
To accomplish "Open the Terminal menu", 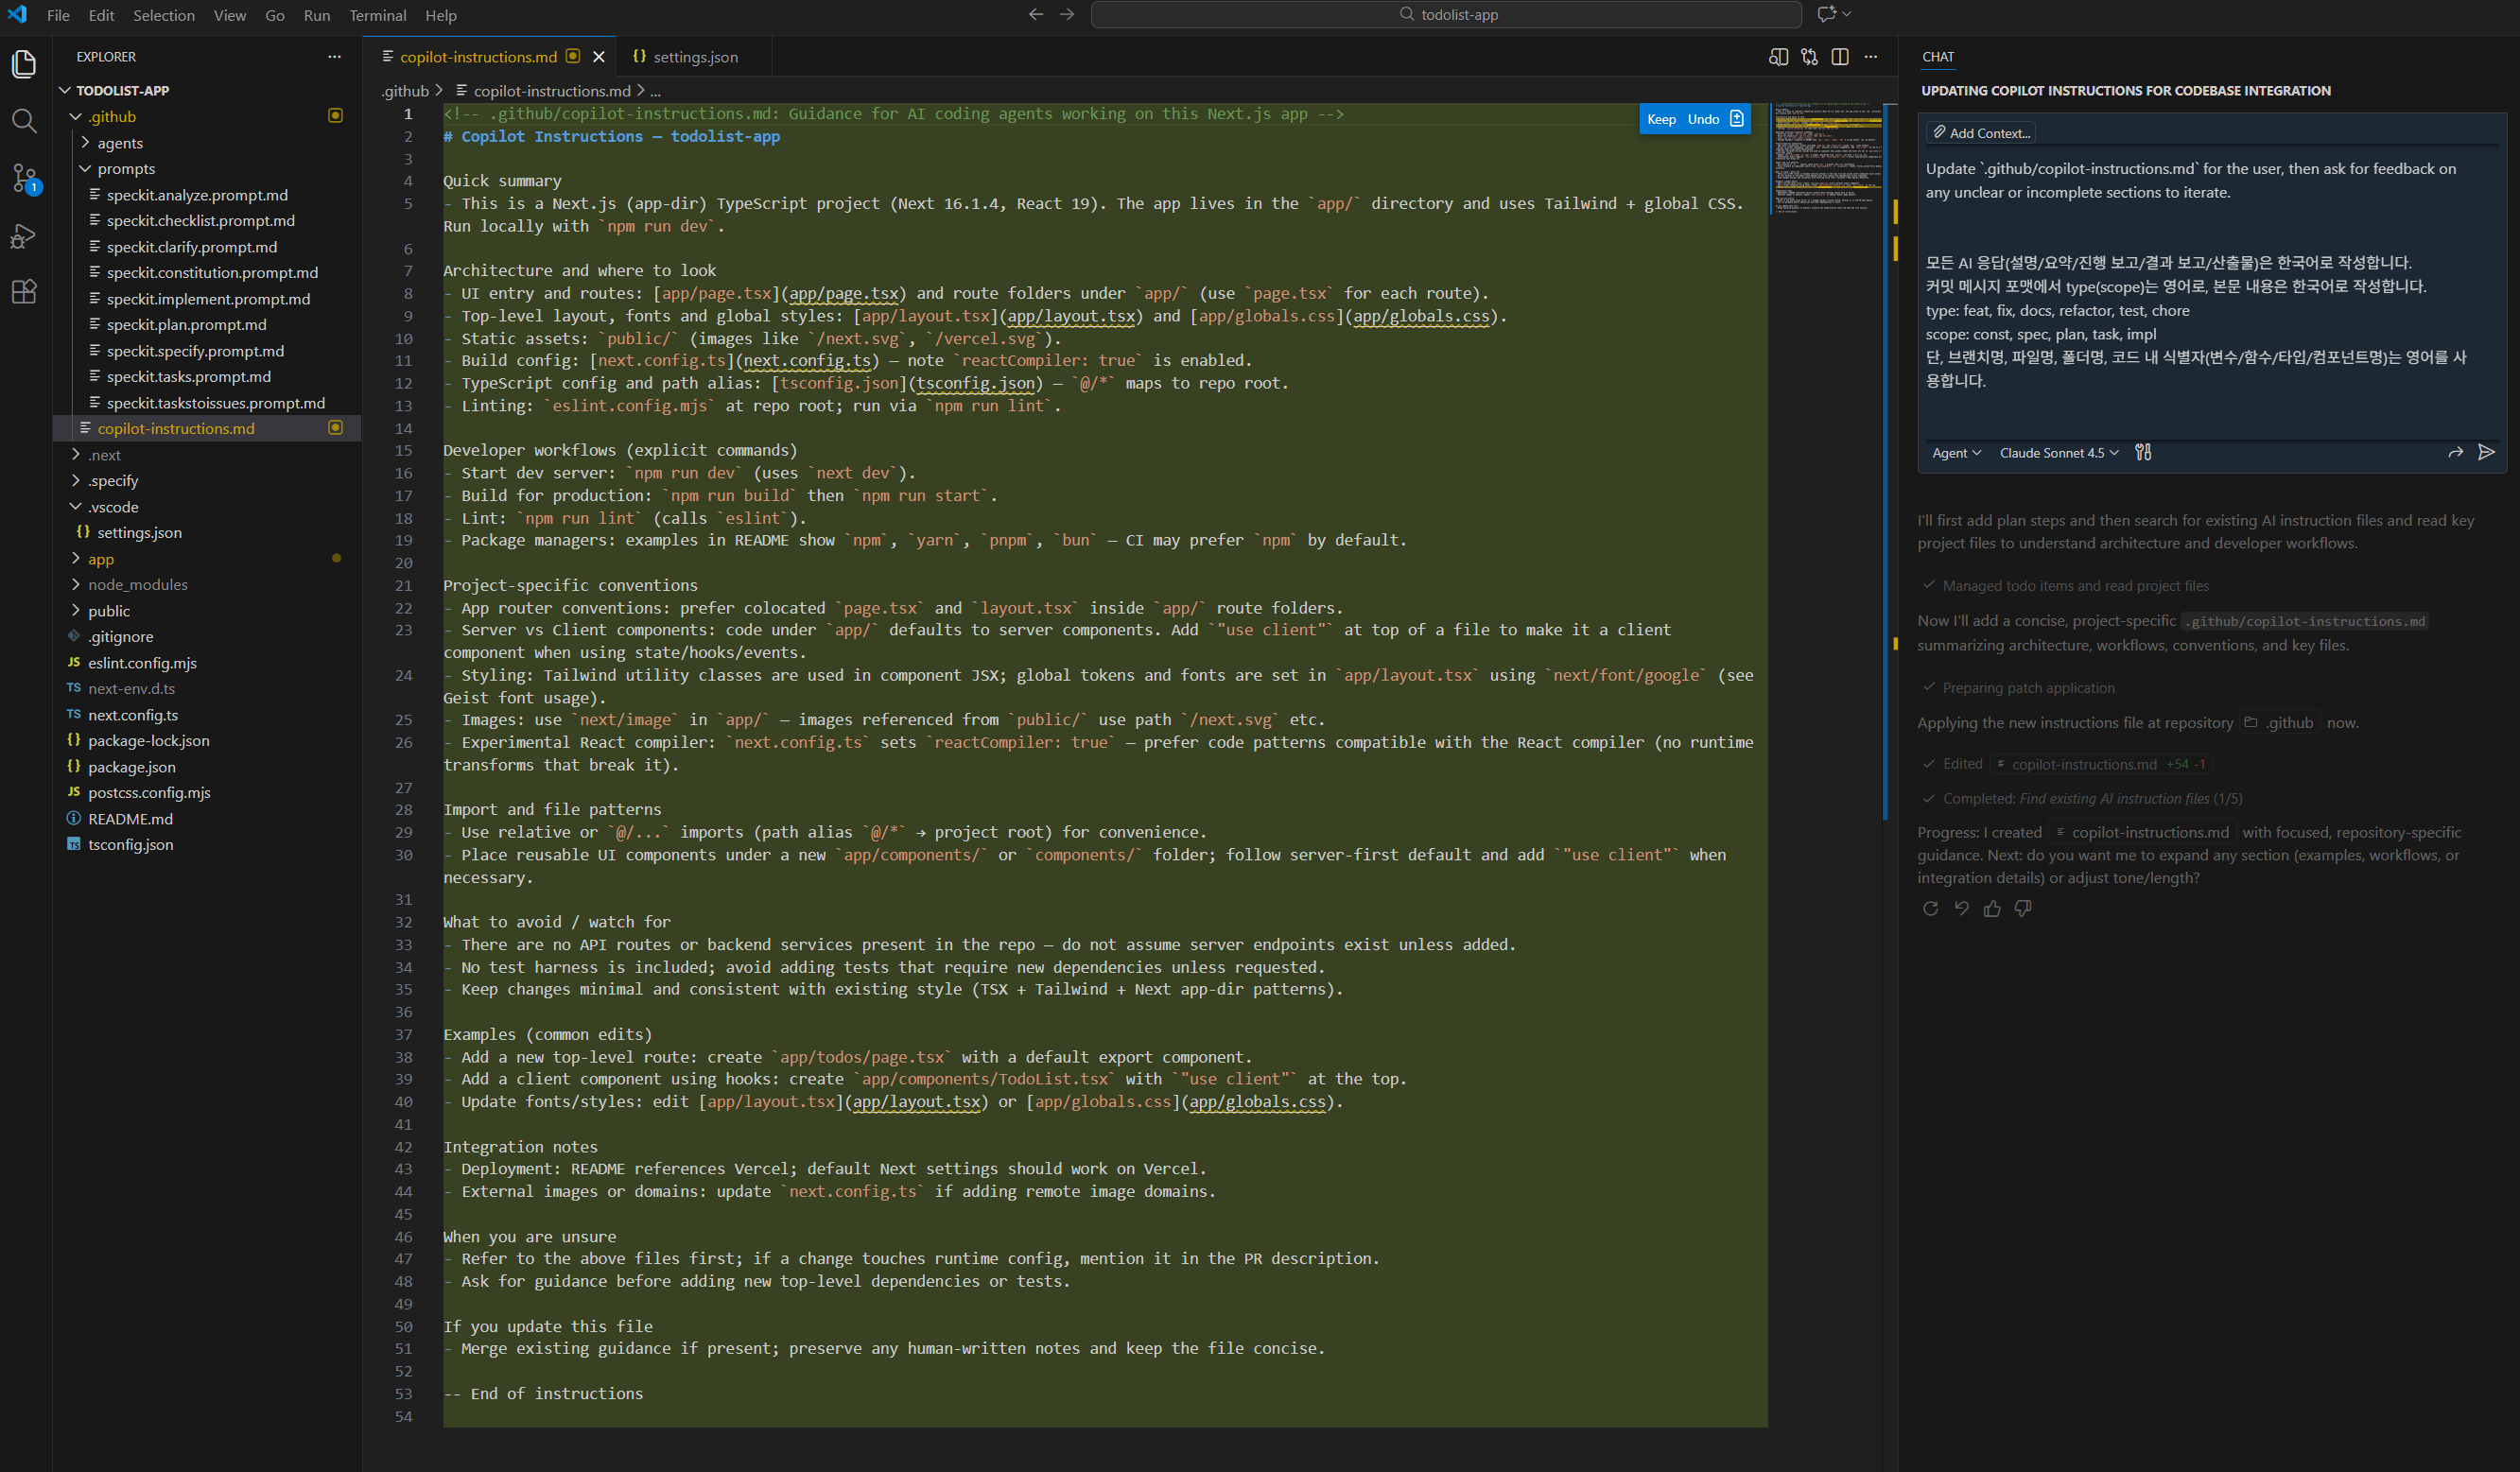I will tap(377, 15).
